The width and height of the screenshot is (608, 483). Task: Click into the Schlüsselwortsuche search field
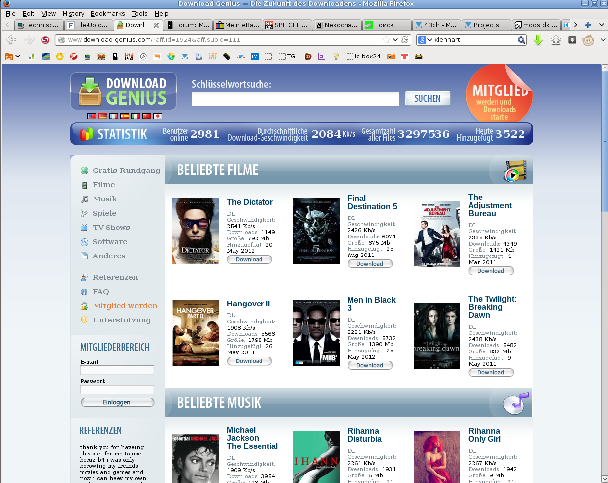(295, 99)
